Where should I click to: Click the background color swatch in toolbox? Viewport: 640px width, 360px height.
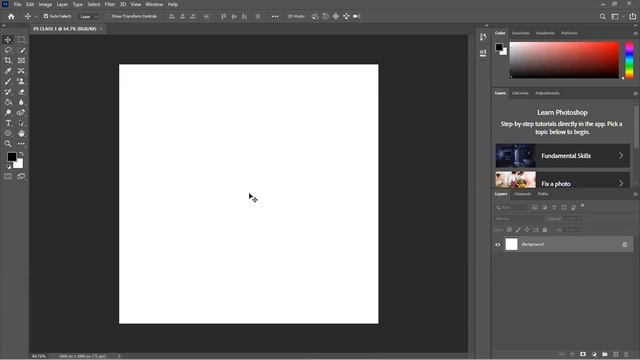19,164
